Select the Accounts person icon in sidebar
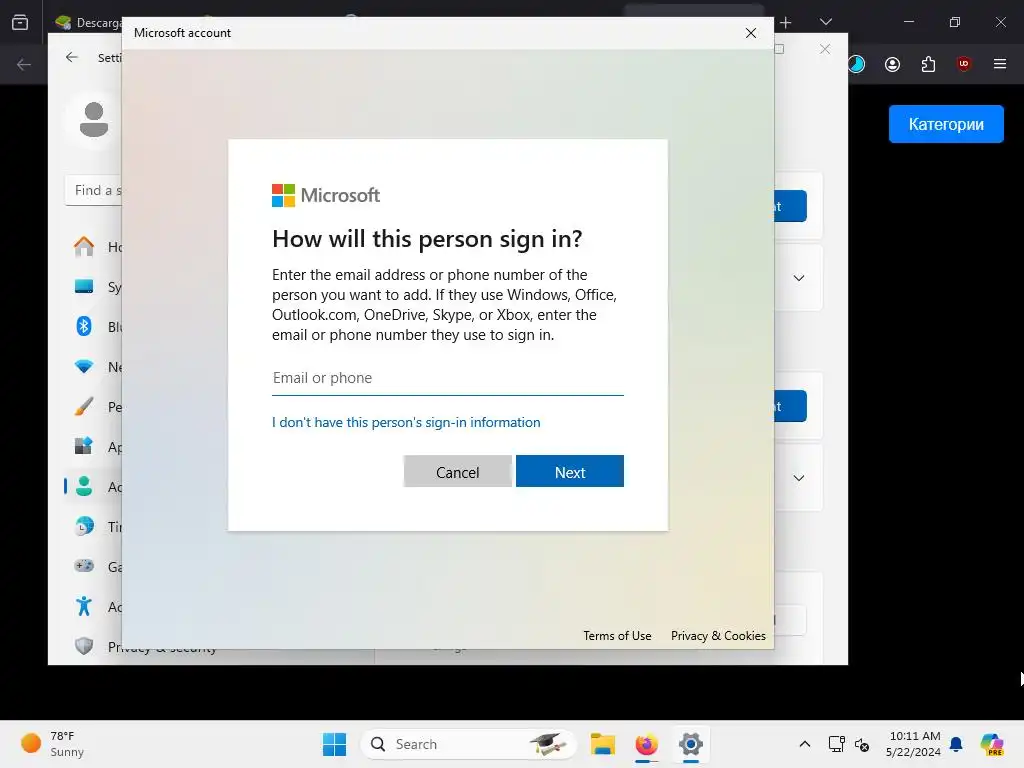1024x768 pixels. pyautogui.click(x=84, y=486)
